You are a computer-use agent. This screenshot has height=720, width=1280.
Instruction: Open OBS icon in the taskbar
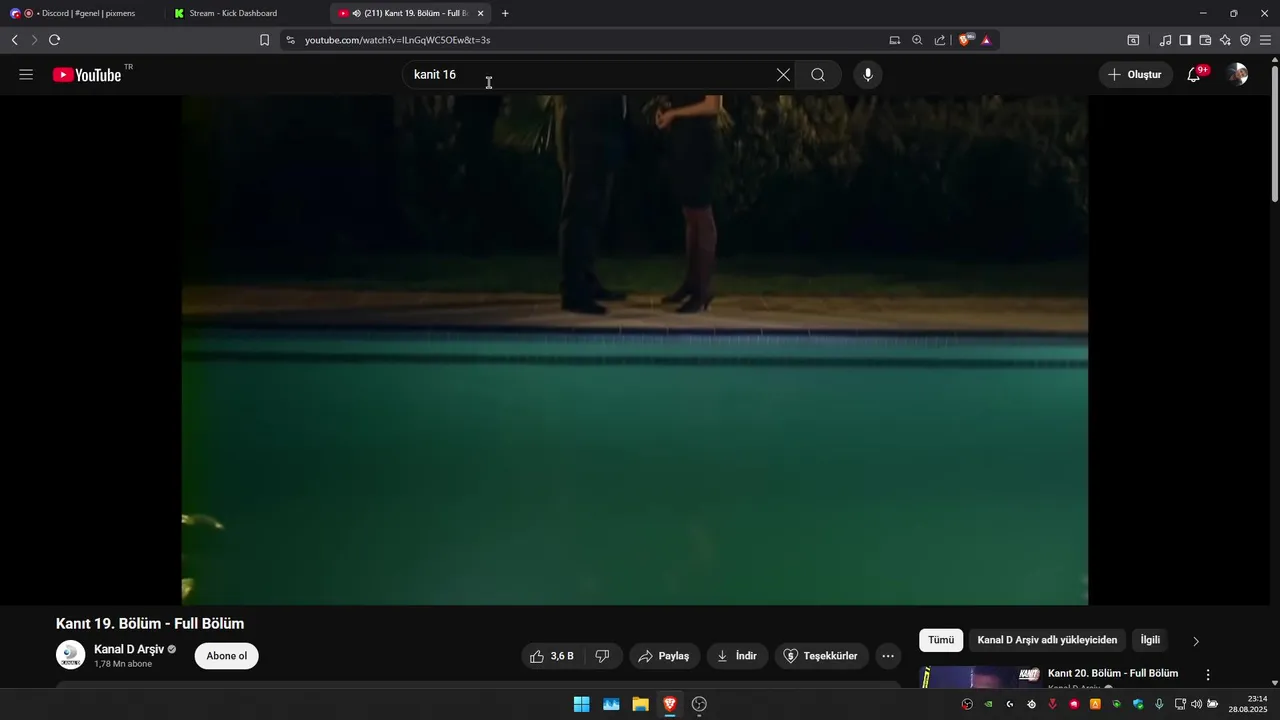699,704
